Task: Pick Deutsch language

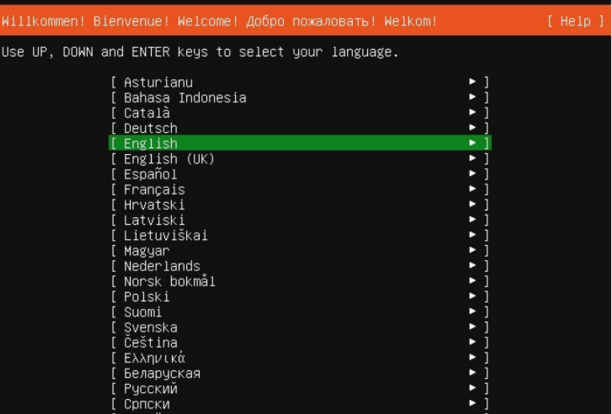Action: pos(299,128)
